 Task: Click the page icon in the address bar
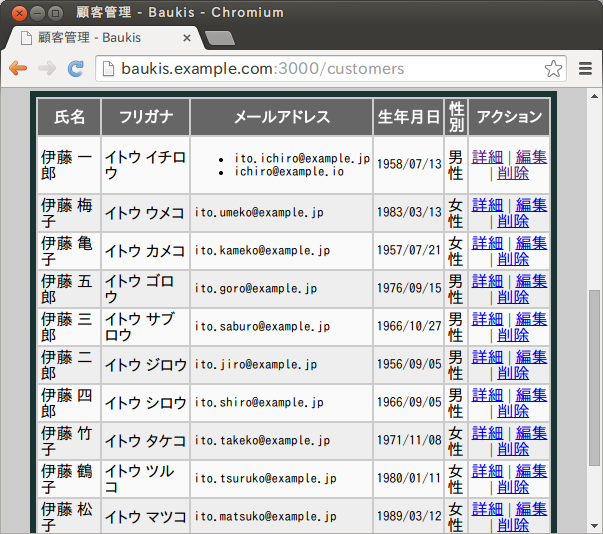click(108, 69)
